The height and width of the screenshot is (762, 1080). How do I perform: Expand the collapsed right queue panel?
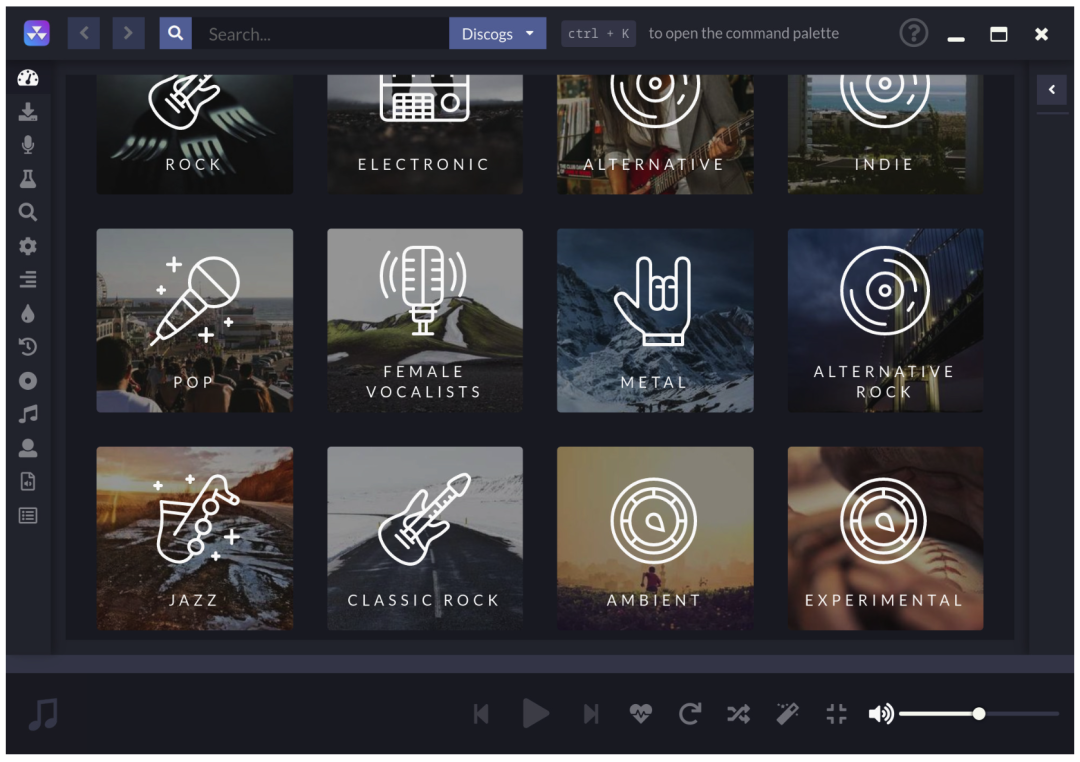pos(1052,90)
